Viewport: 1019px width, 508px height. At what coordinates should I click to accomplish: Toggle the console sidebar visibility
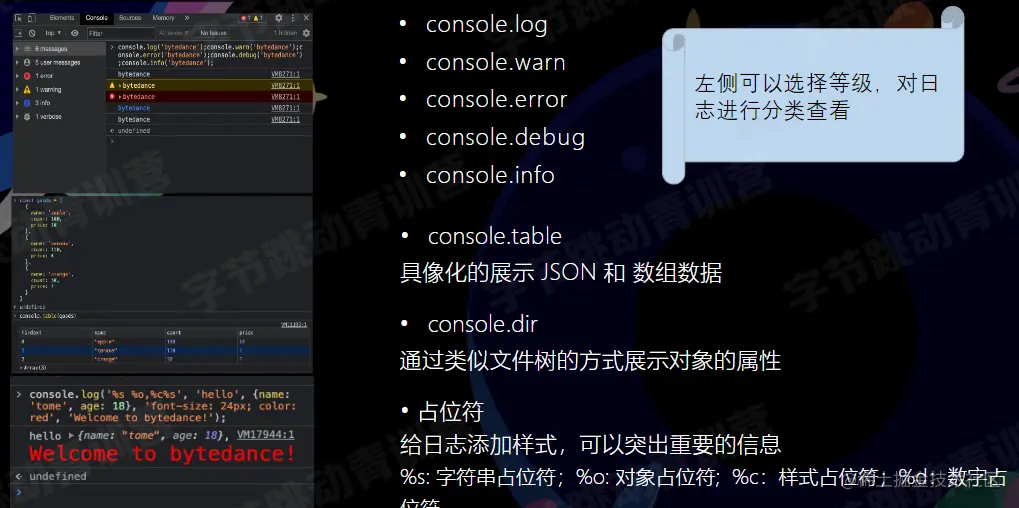pos(19,33)
